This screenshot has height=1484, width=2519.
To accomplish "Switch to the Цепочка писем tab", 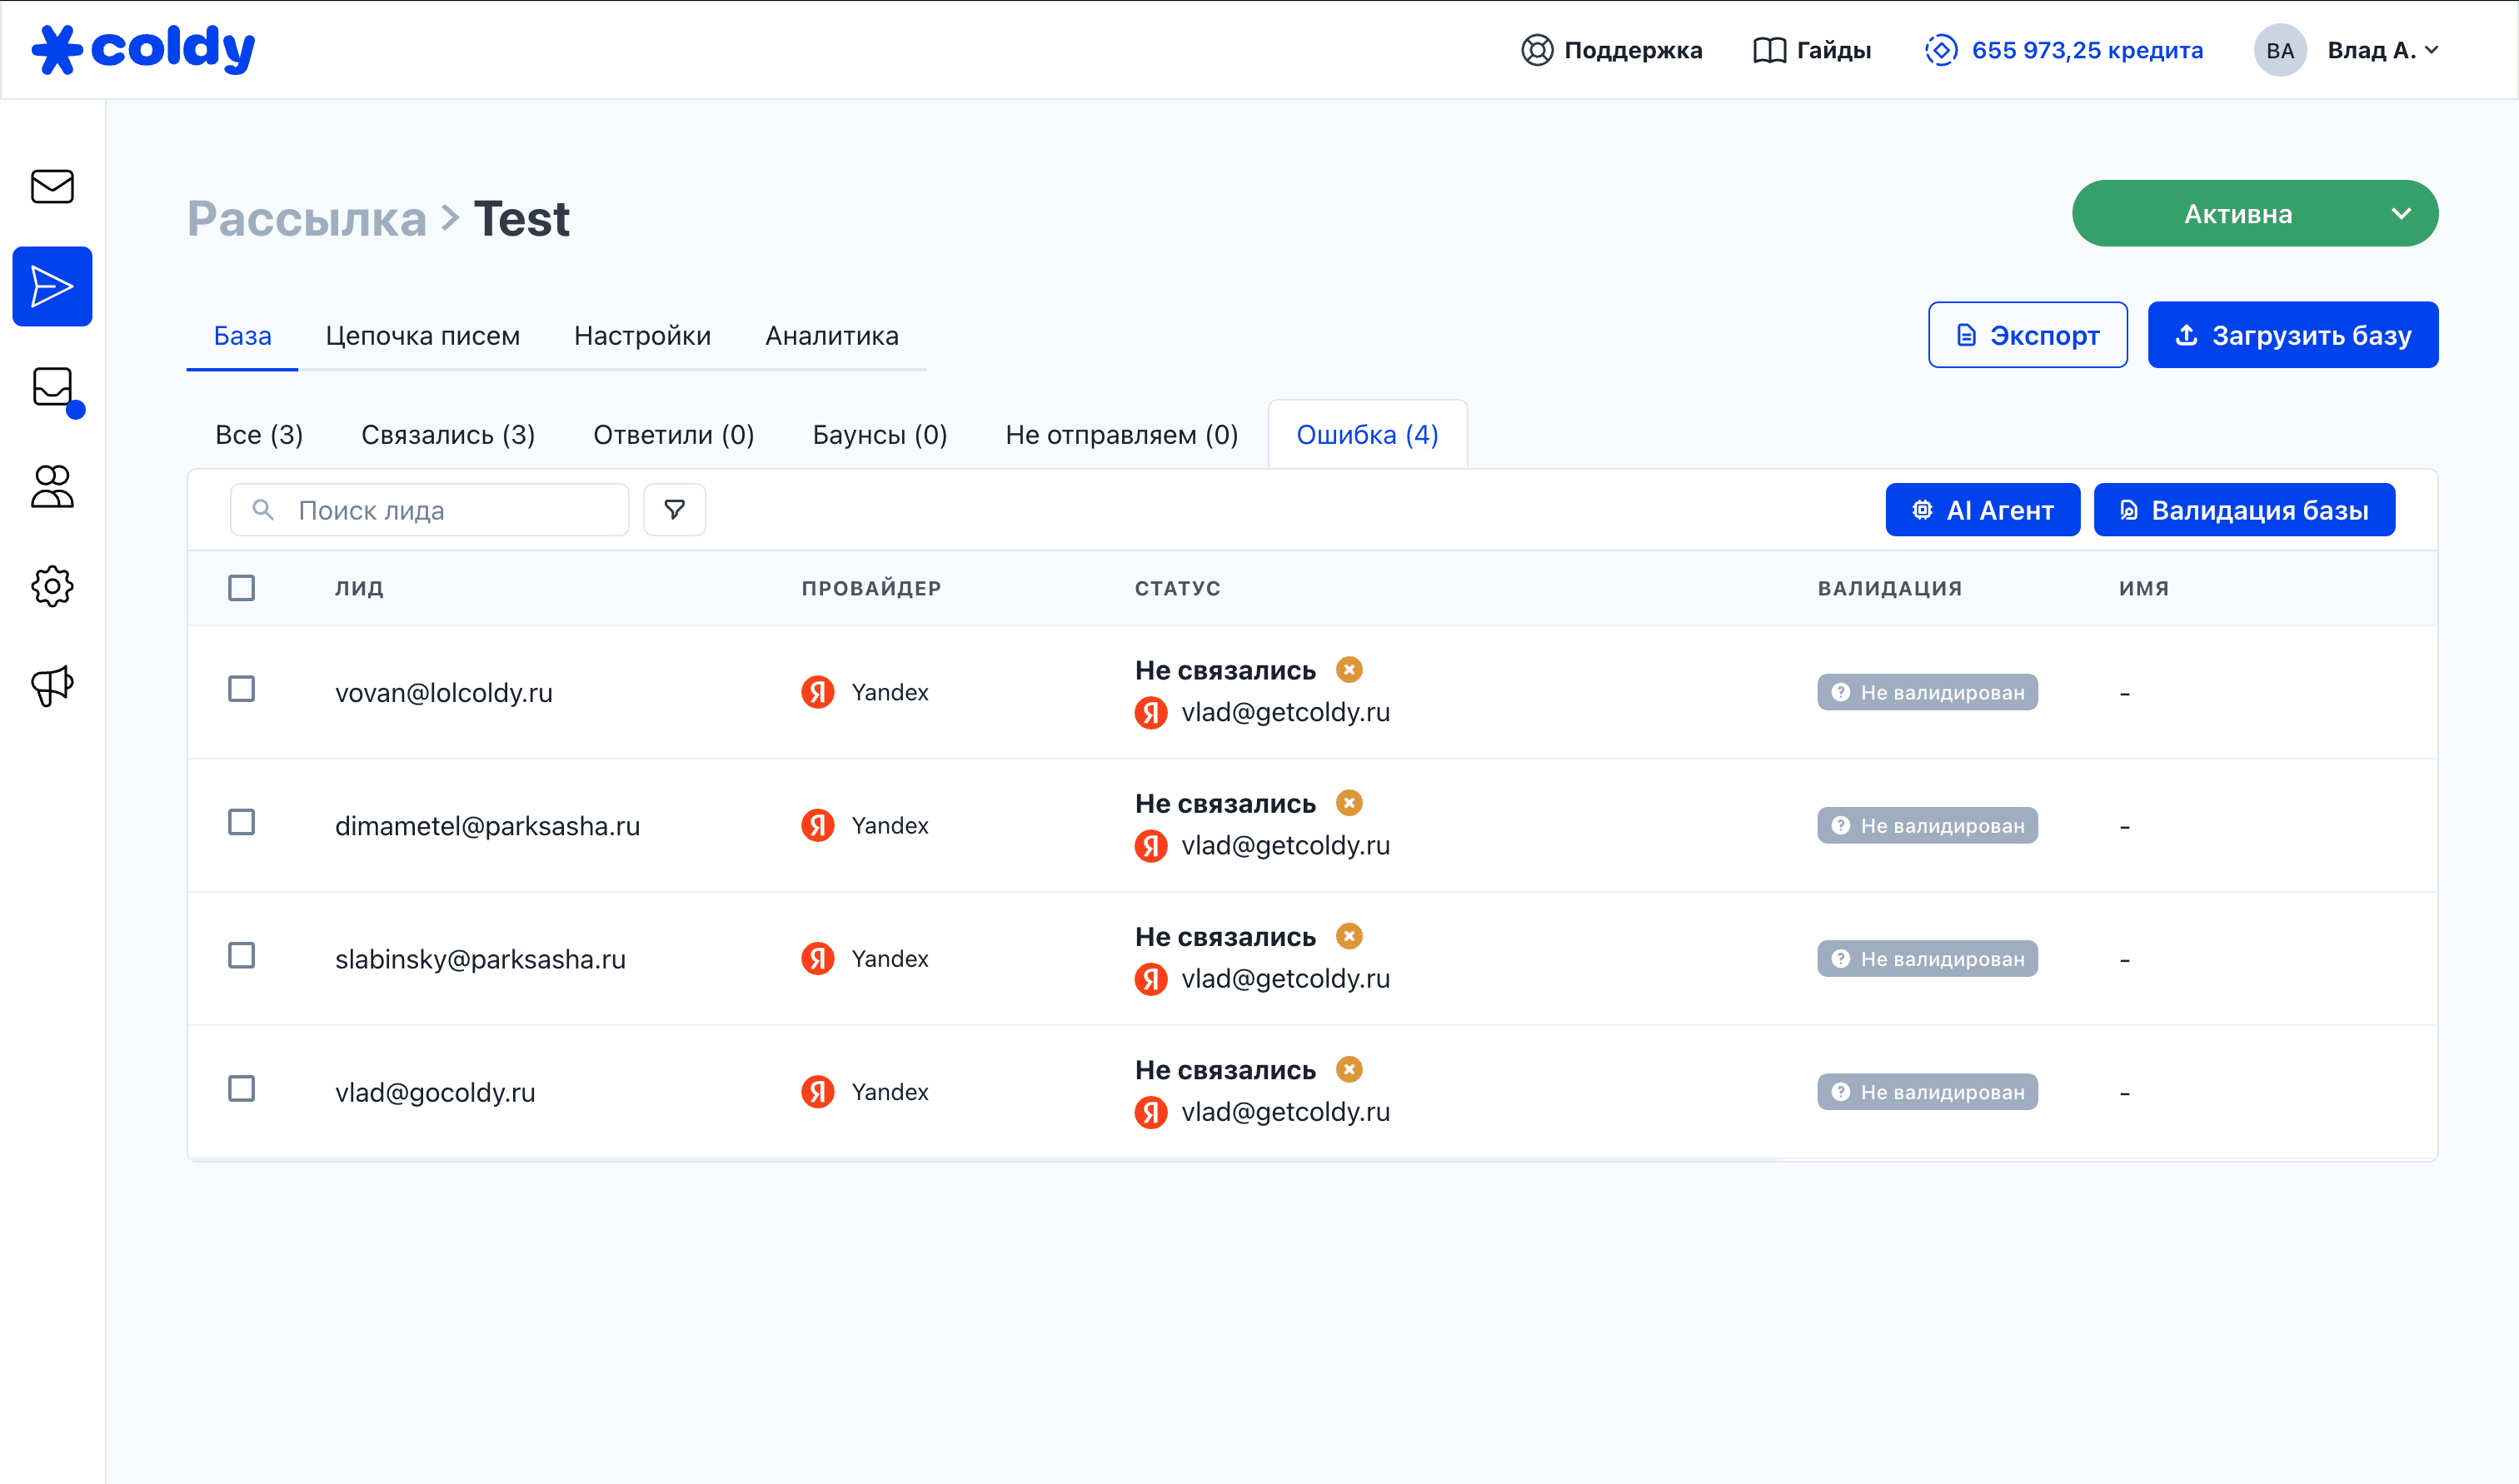I will pyautogui.click(x=422, y=336).
